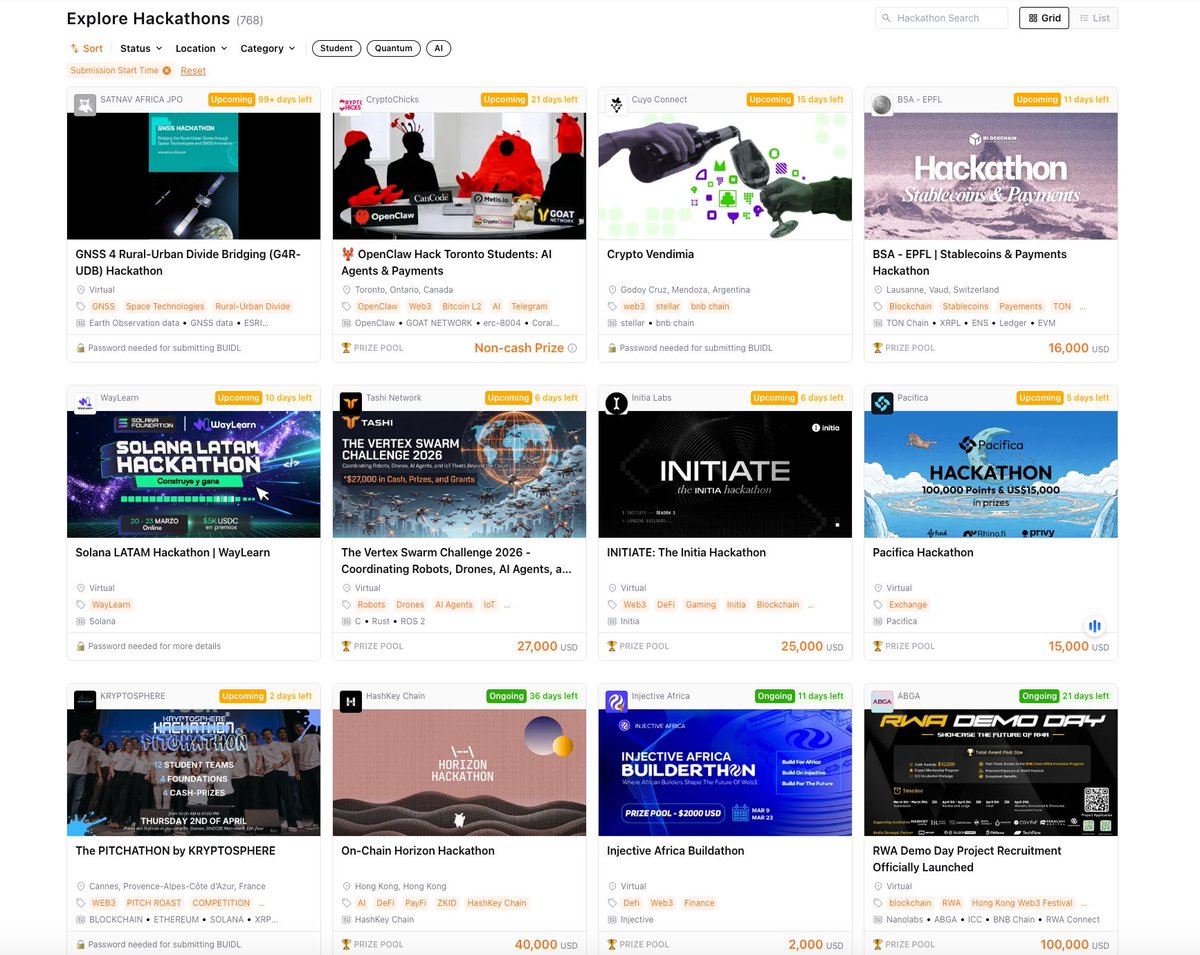
Task: Click '100,000 USD' prize on RWA card
Action: tap(1075, 945)
